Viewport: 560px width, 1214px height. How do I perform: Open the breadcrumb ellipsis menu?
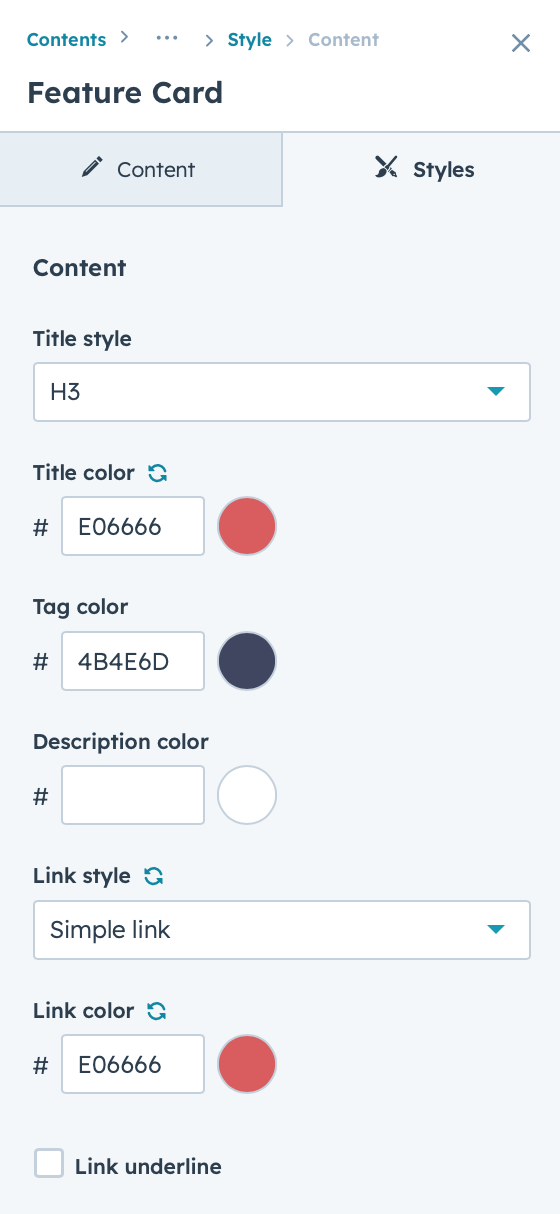[x=167, y=39]
